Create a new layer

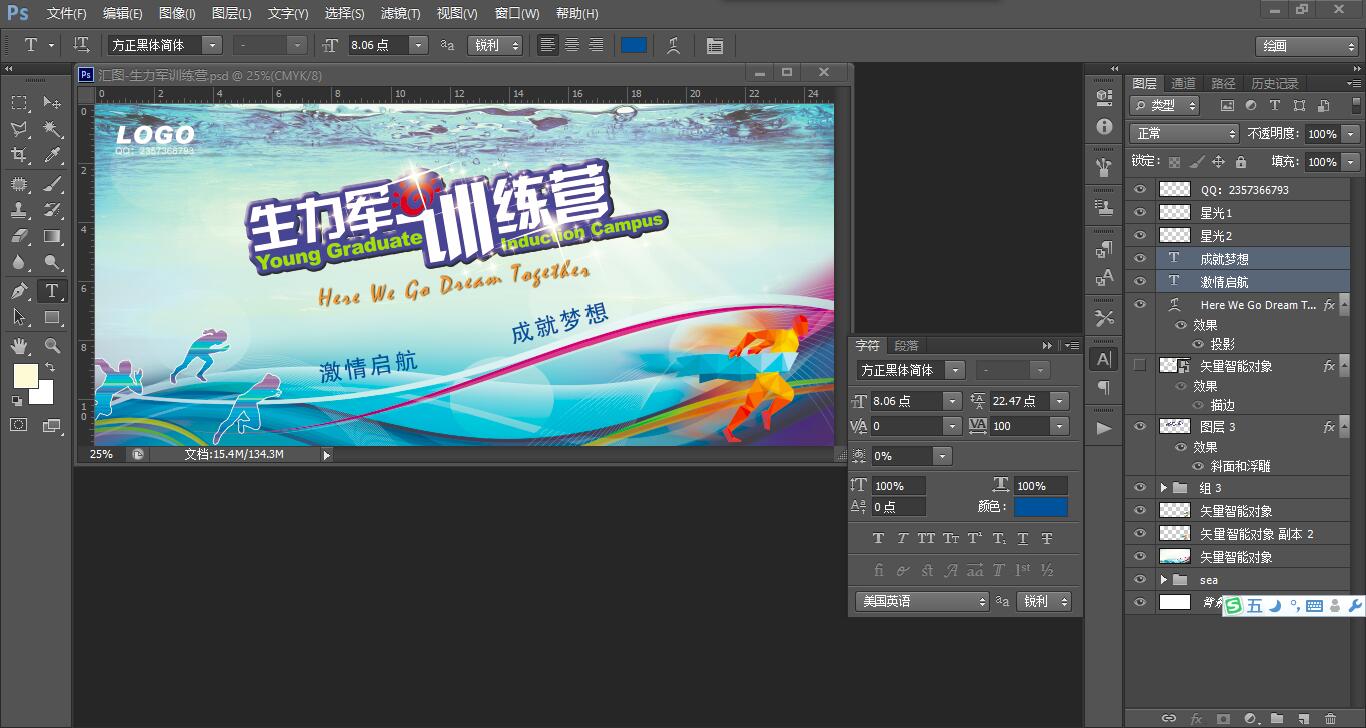click(x=1303, y=718)
